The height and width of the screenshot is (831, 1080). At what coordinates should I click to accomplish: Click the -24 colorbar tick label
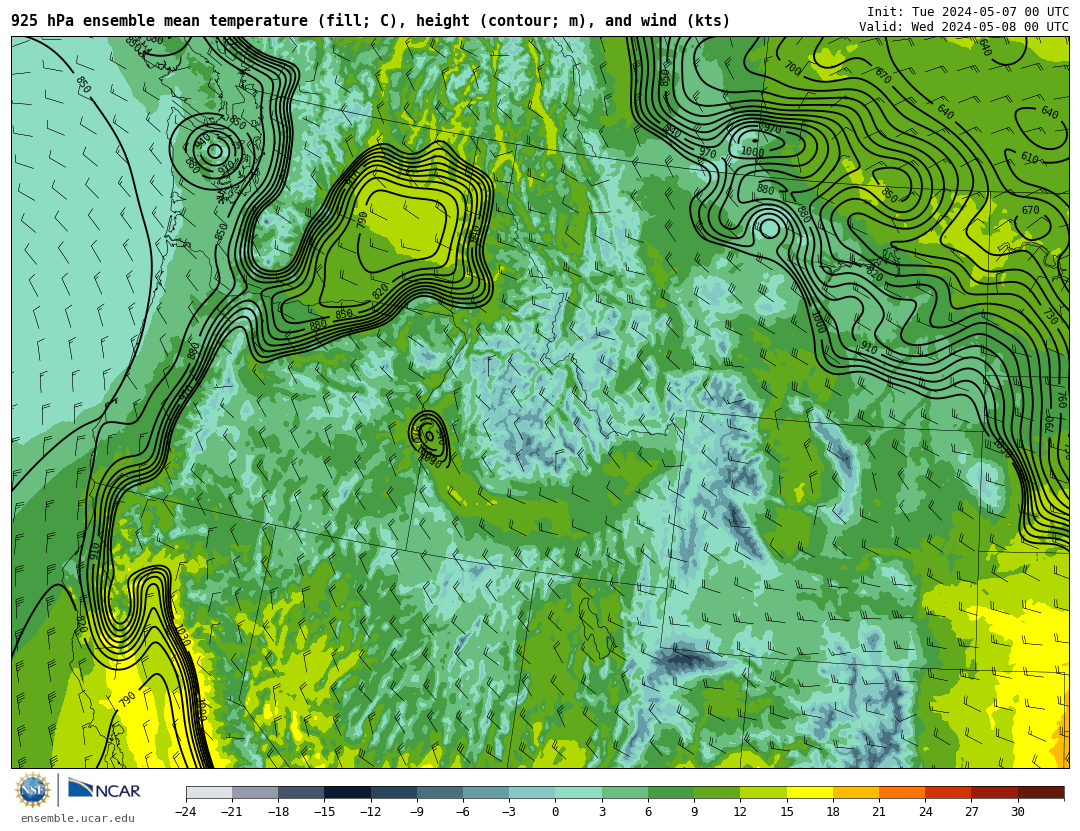pyautogui.click(x=185, y=812)
